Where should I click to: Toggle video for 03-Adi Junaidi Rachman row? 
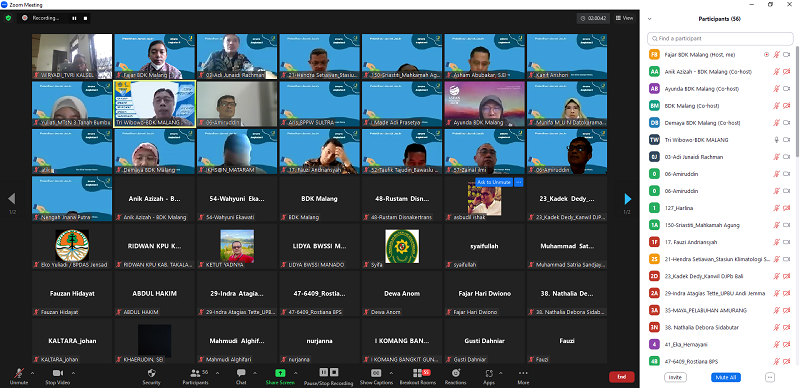click(787, 157)
